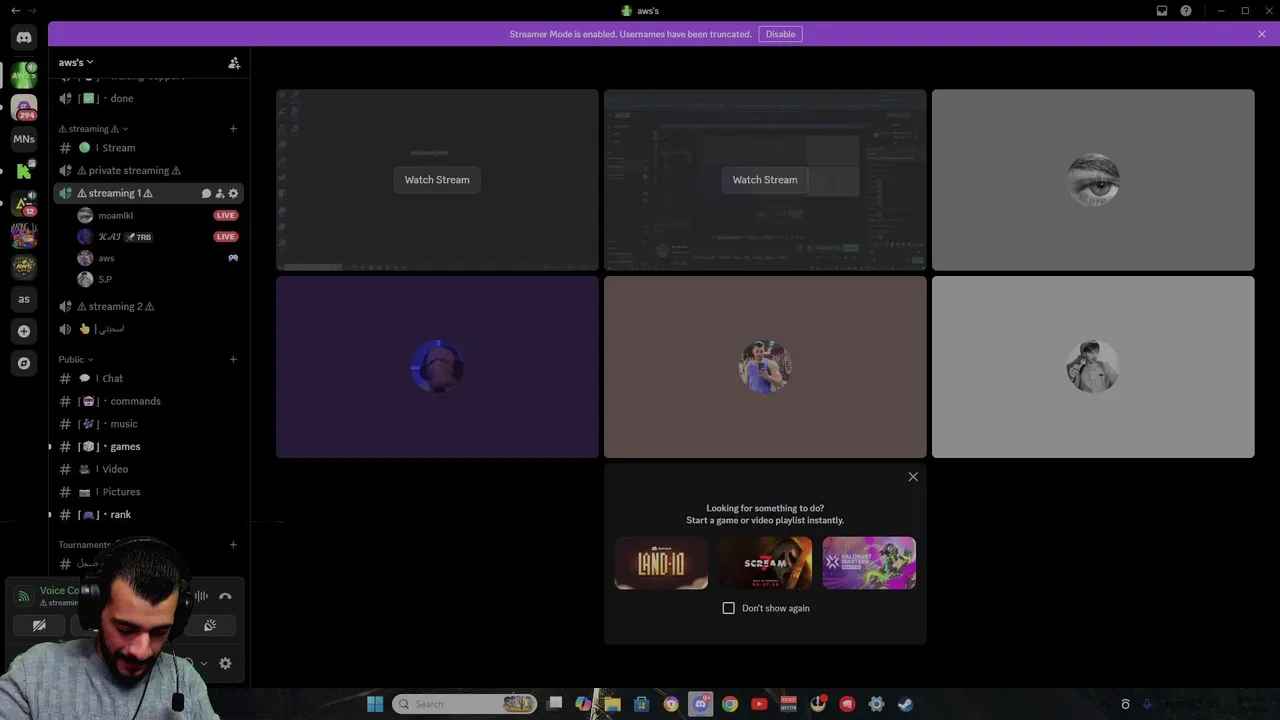This screenshot has width=1280, height=720.
Task: Add a channel to the Tournaments category
Action: pos(233,545)
